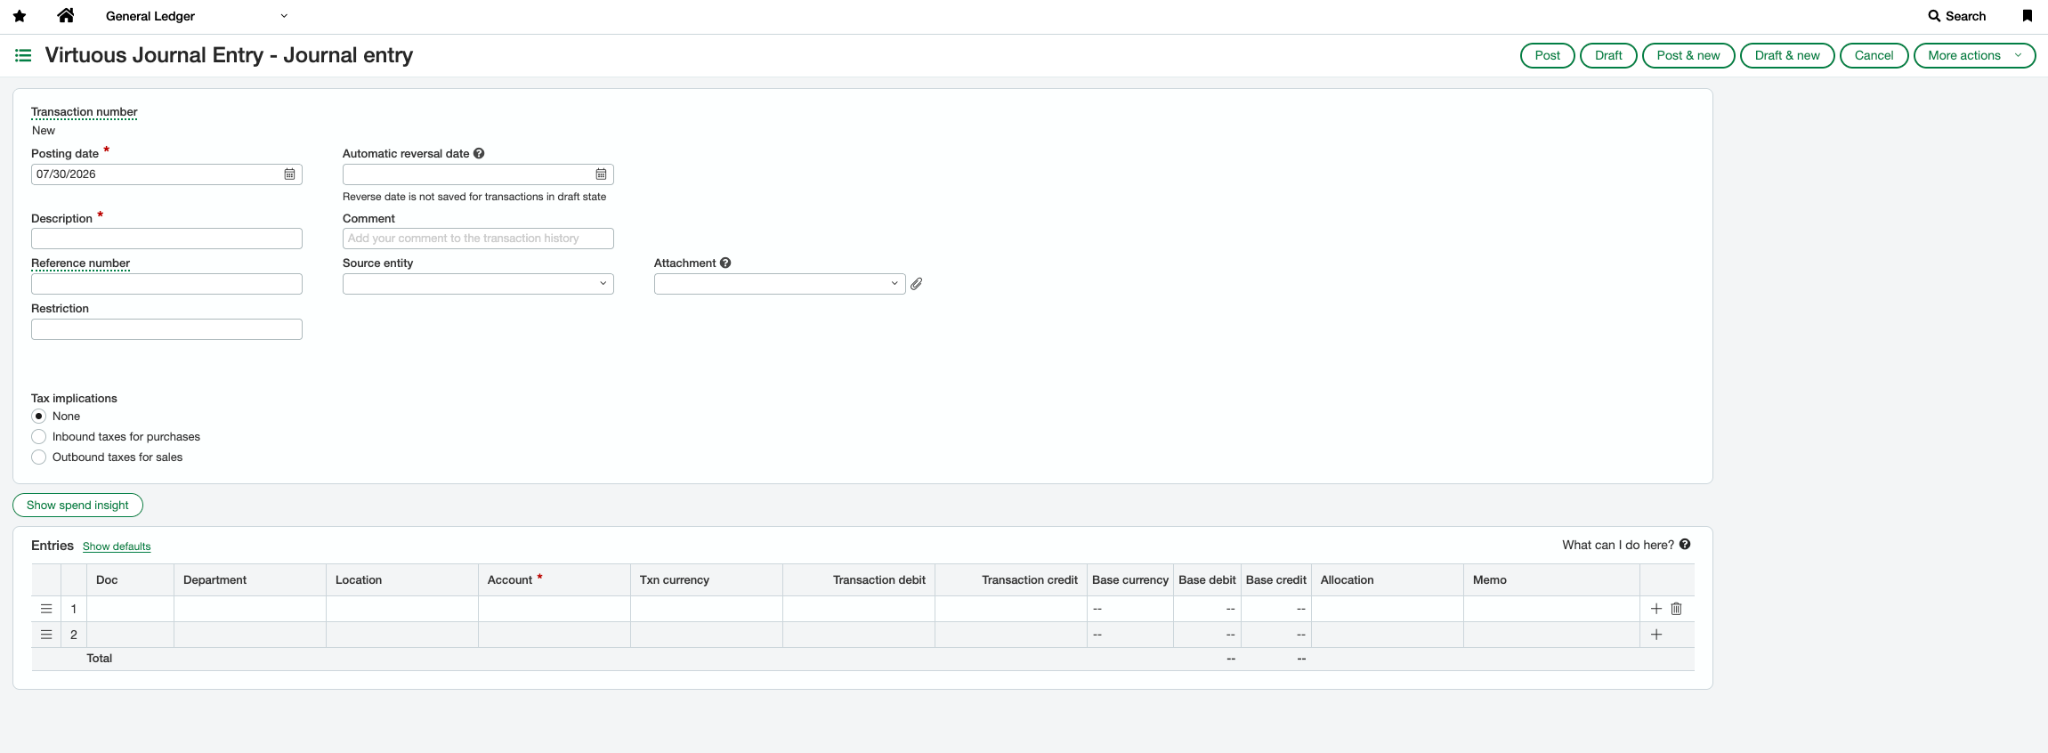Select Inbound taxes for purchases
Screen dimensions: 2048x753
[x=39, y=437]
